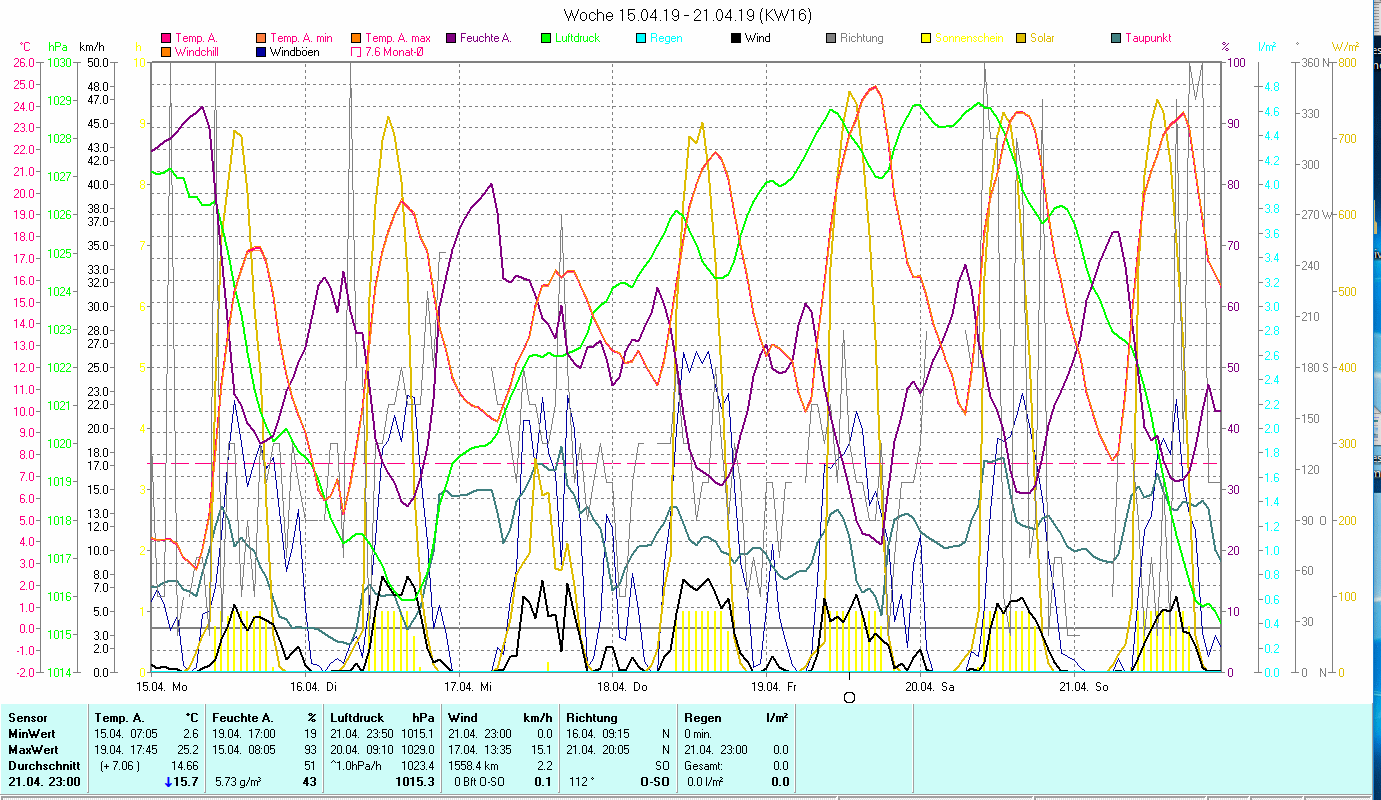Select the maximum wind value '15.1'
Image resolution: width=1381 pixels, height=800 pixels.
point(542,750)
